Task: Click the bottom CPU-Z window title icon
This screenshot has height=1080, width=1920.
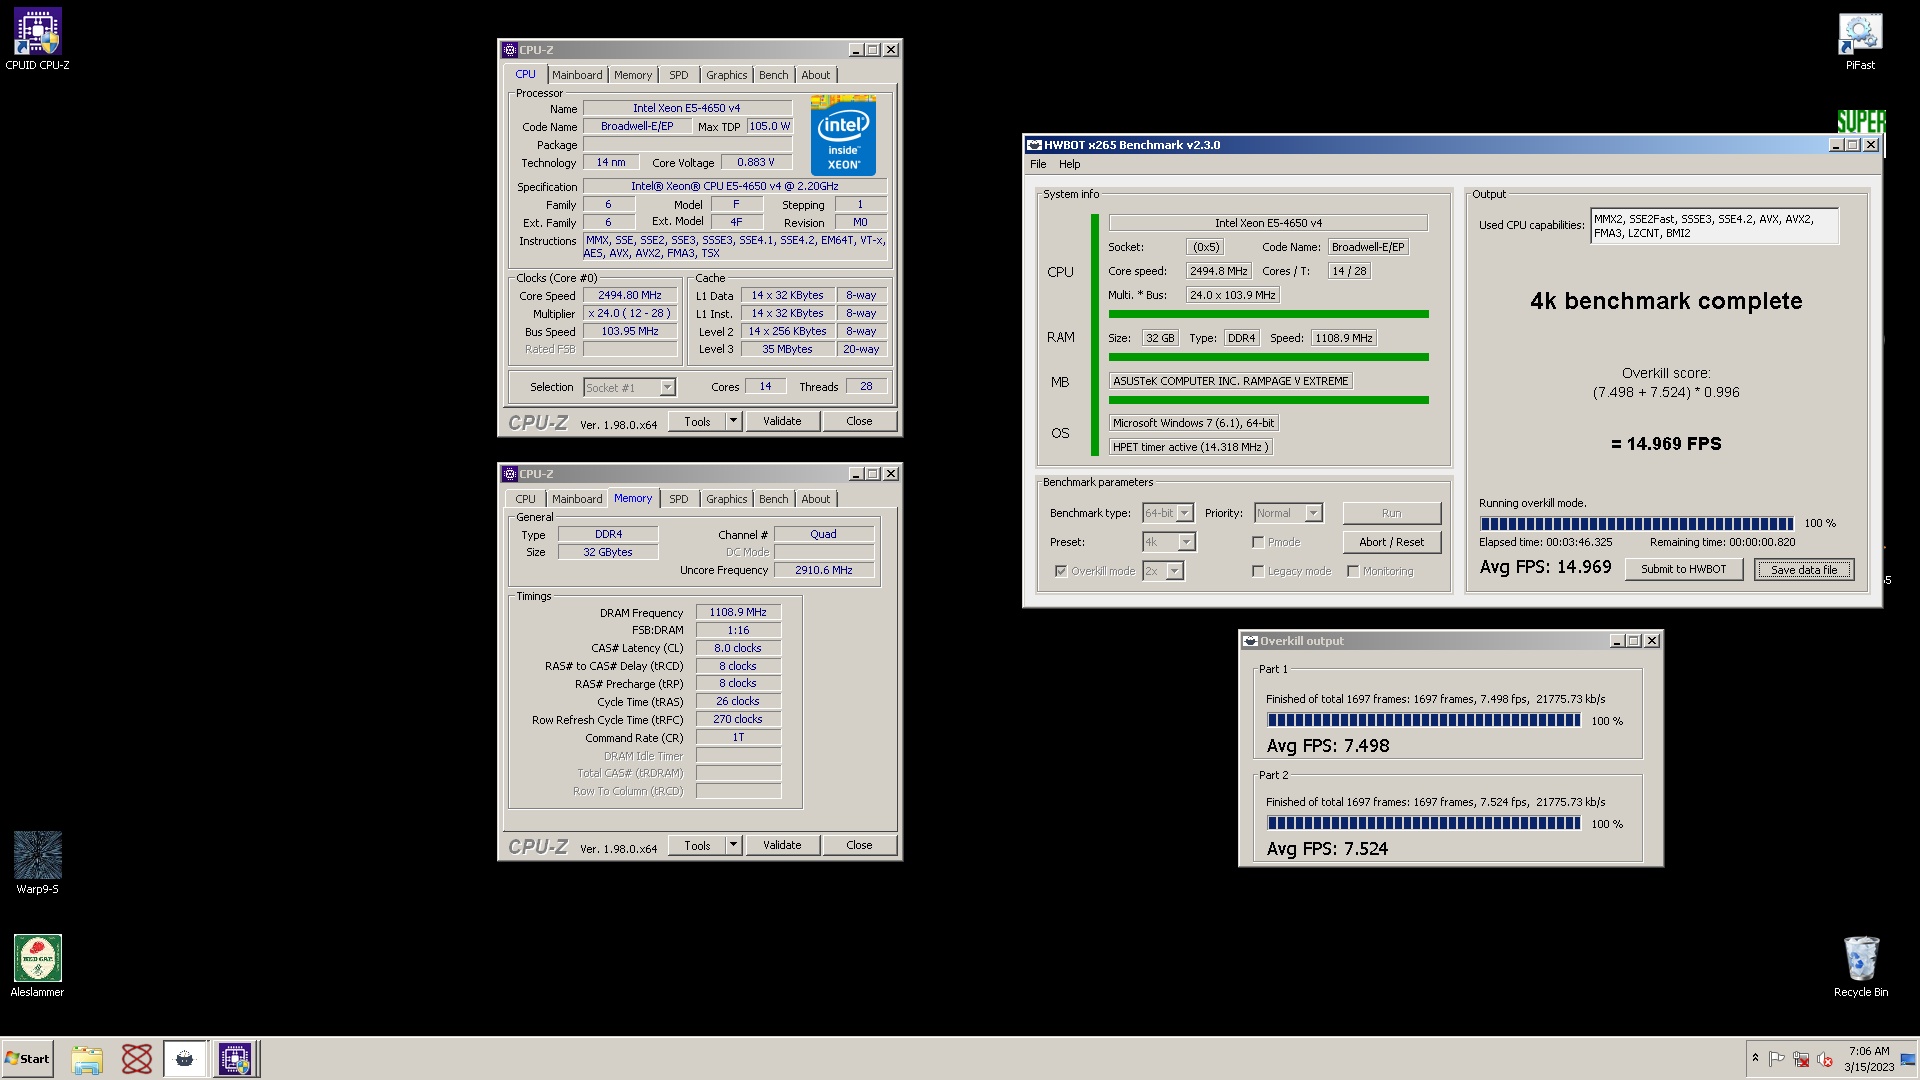Action: (510, 474)
